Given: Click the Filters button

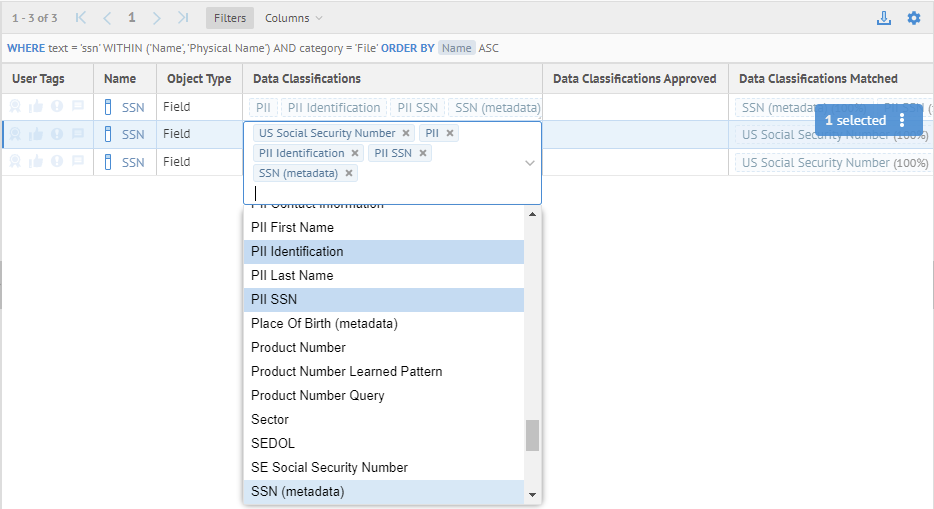Looking at the screenshot, I should [x=230, y=18].
